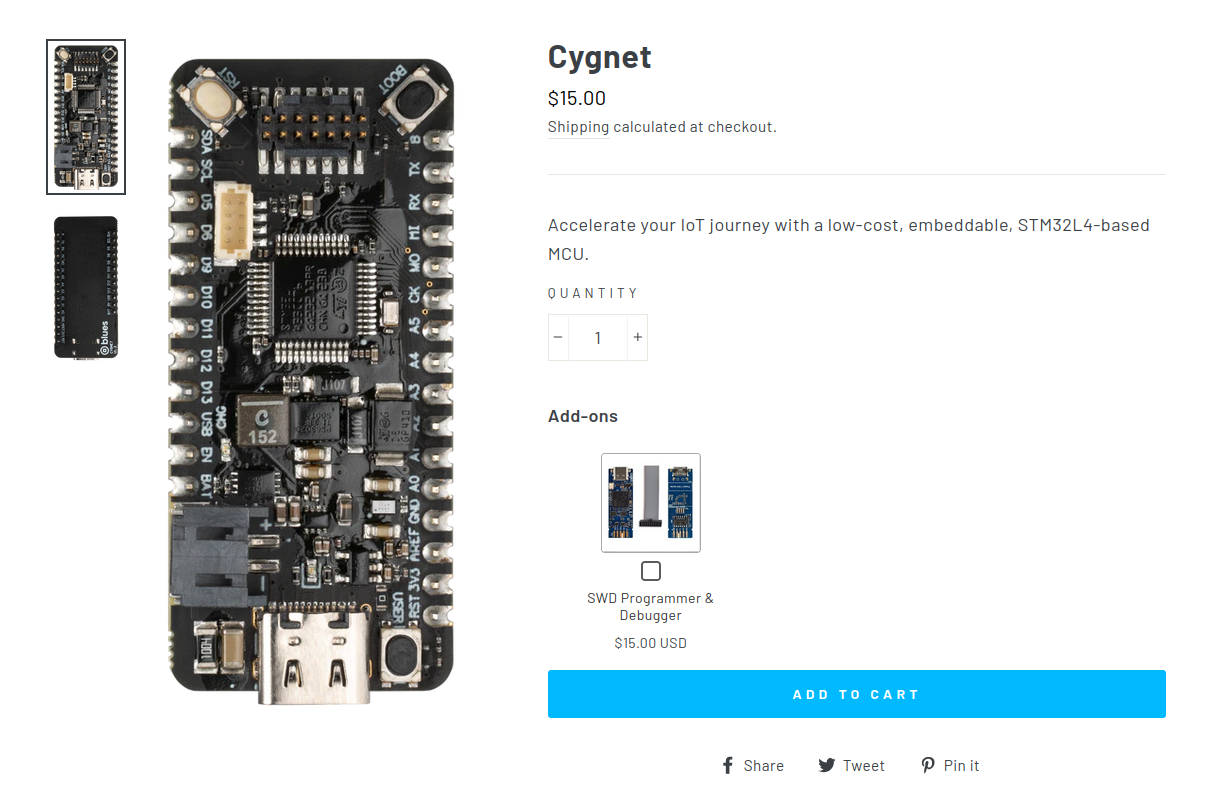
Task: Add the Cygnet to cart
Action: pos(857,694)
